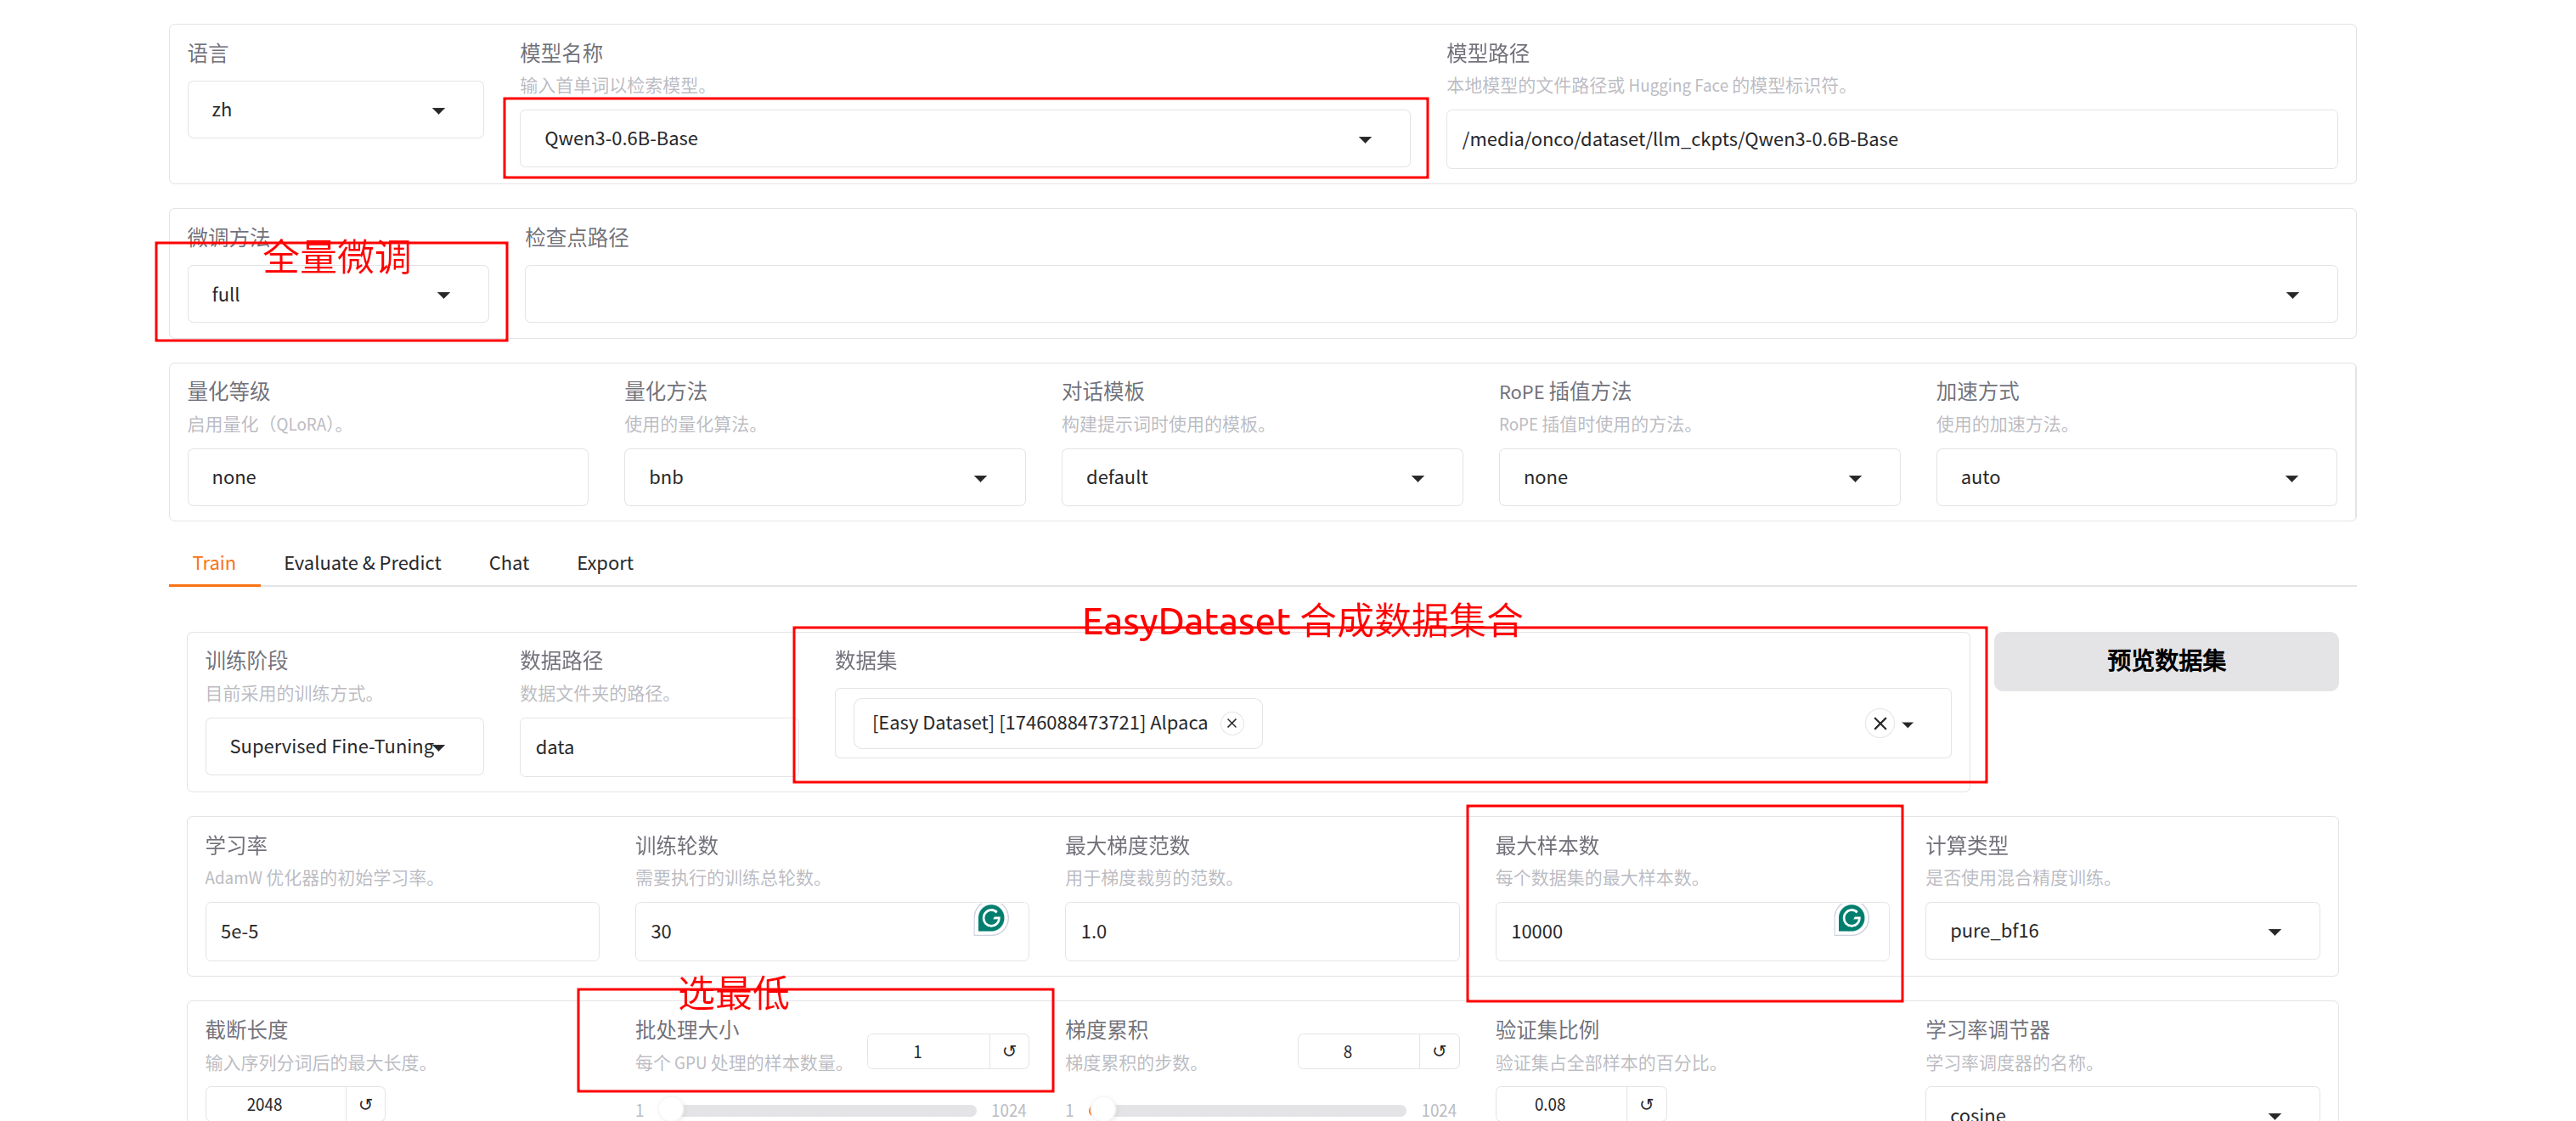Click the 模型路径 input field

[x=1891, y=139]
